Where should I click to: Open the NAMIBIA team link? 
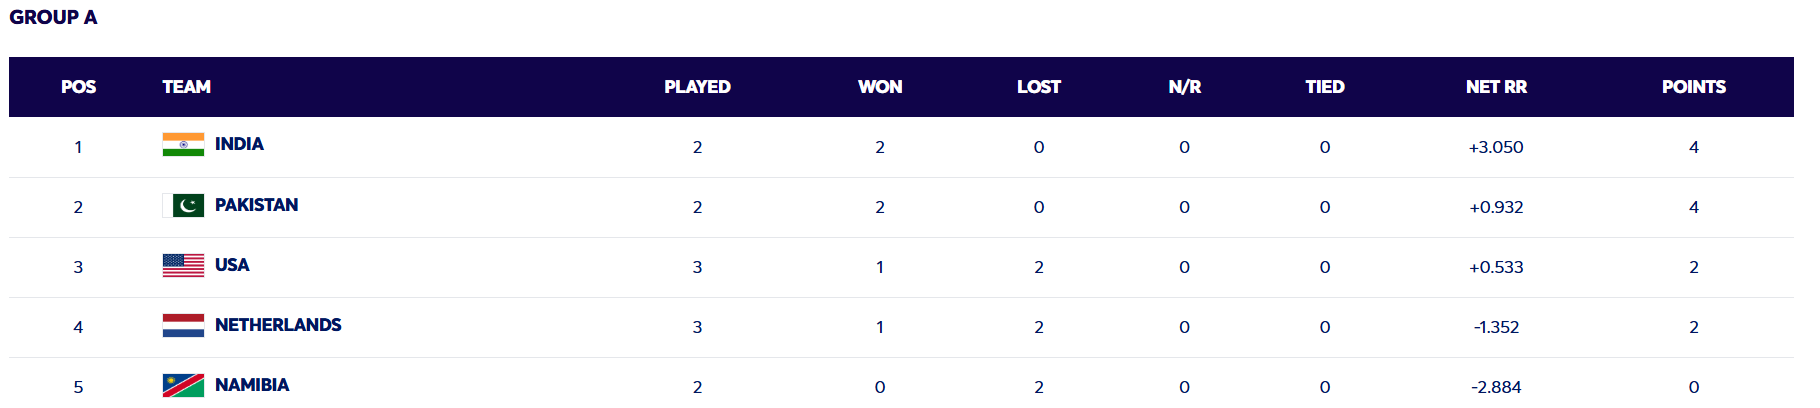point(252,385)
